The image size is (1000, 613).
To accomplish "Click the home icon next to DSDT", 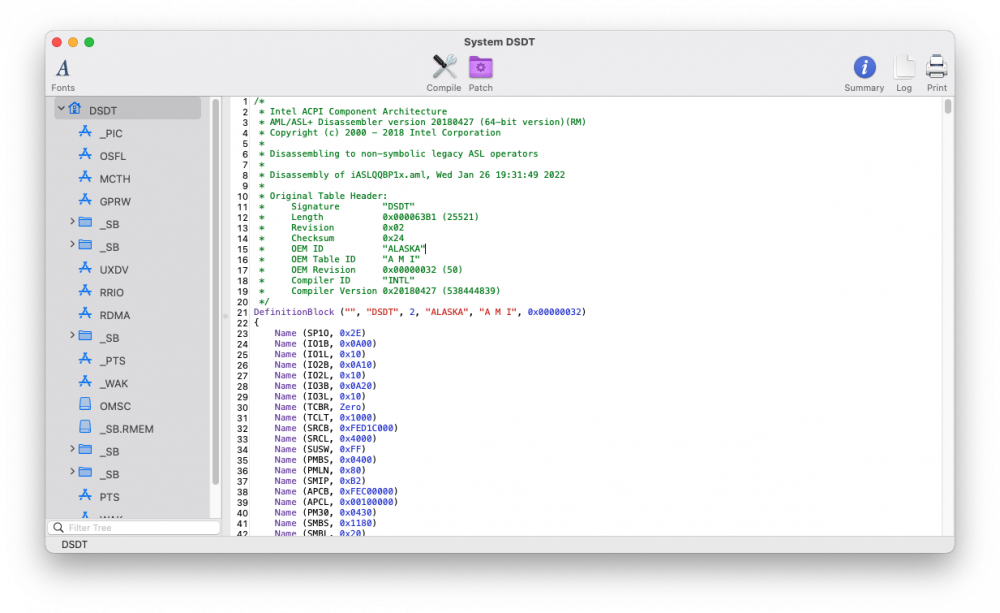I will click(x=75, y=109).
